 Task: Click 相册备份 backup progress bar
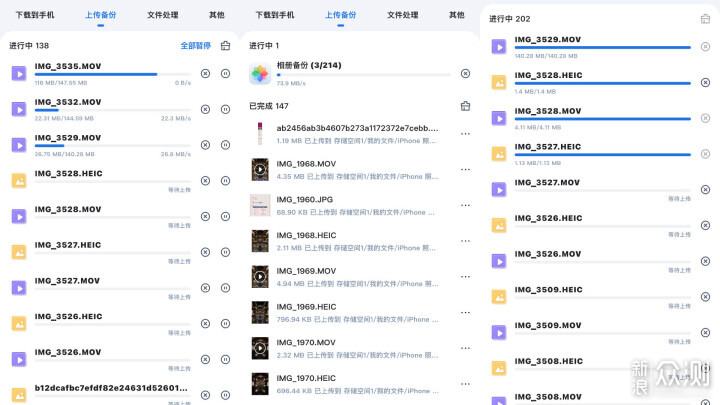tap(363, 75)
